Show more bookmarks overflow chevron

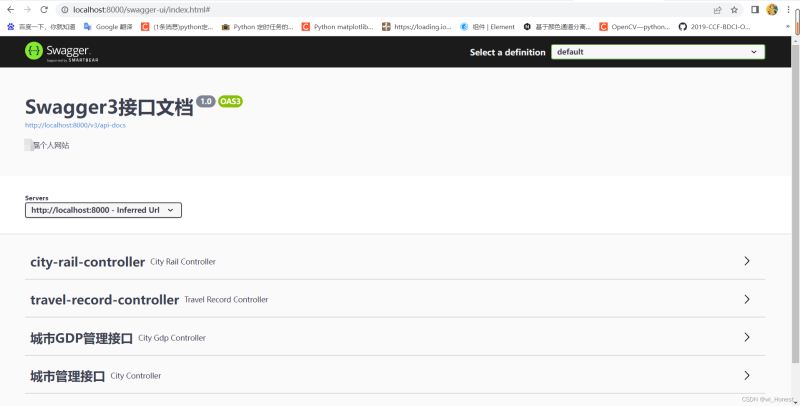tap(789, 27)
